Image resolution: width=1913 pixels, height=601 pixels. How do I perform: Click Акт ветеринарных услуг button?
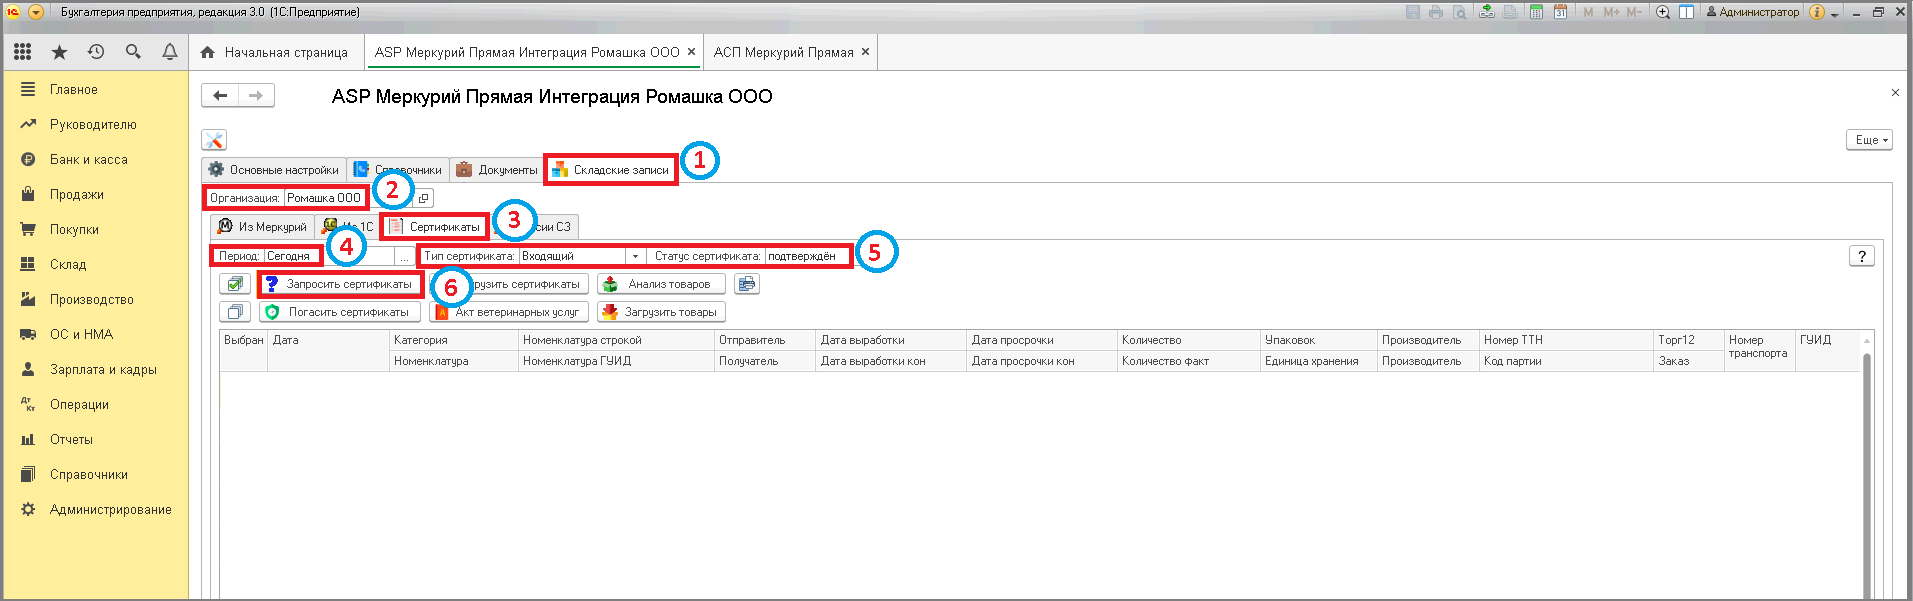[509, 312]
